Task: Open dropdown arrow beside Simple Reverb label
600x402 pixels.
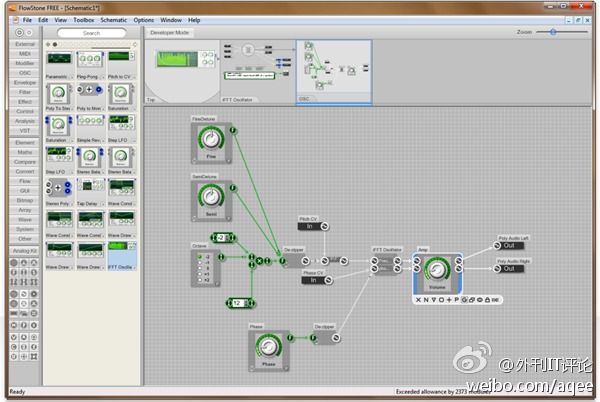Action: (103, 140)
